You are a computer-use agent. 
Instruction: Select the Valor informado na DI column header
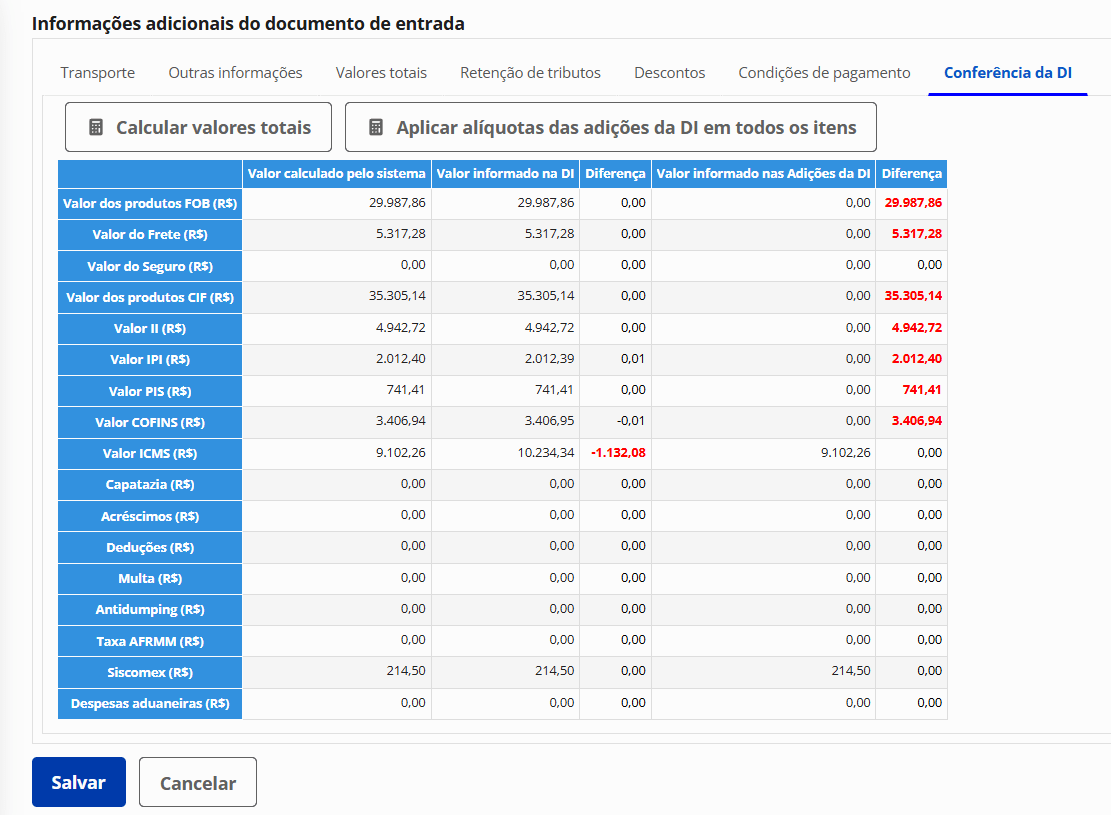505,174
